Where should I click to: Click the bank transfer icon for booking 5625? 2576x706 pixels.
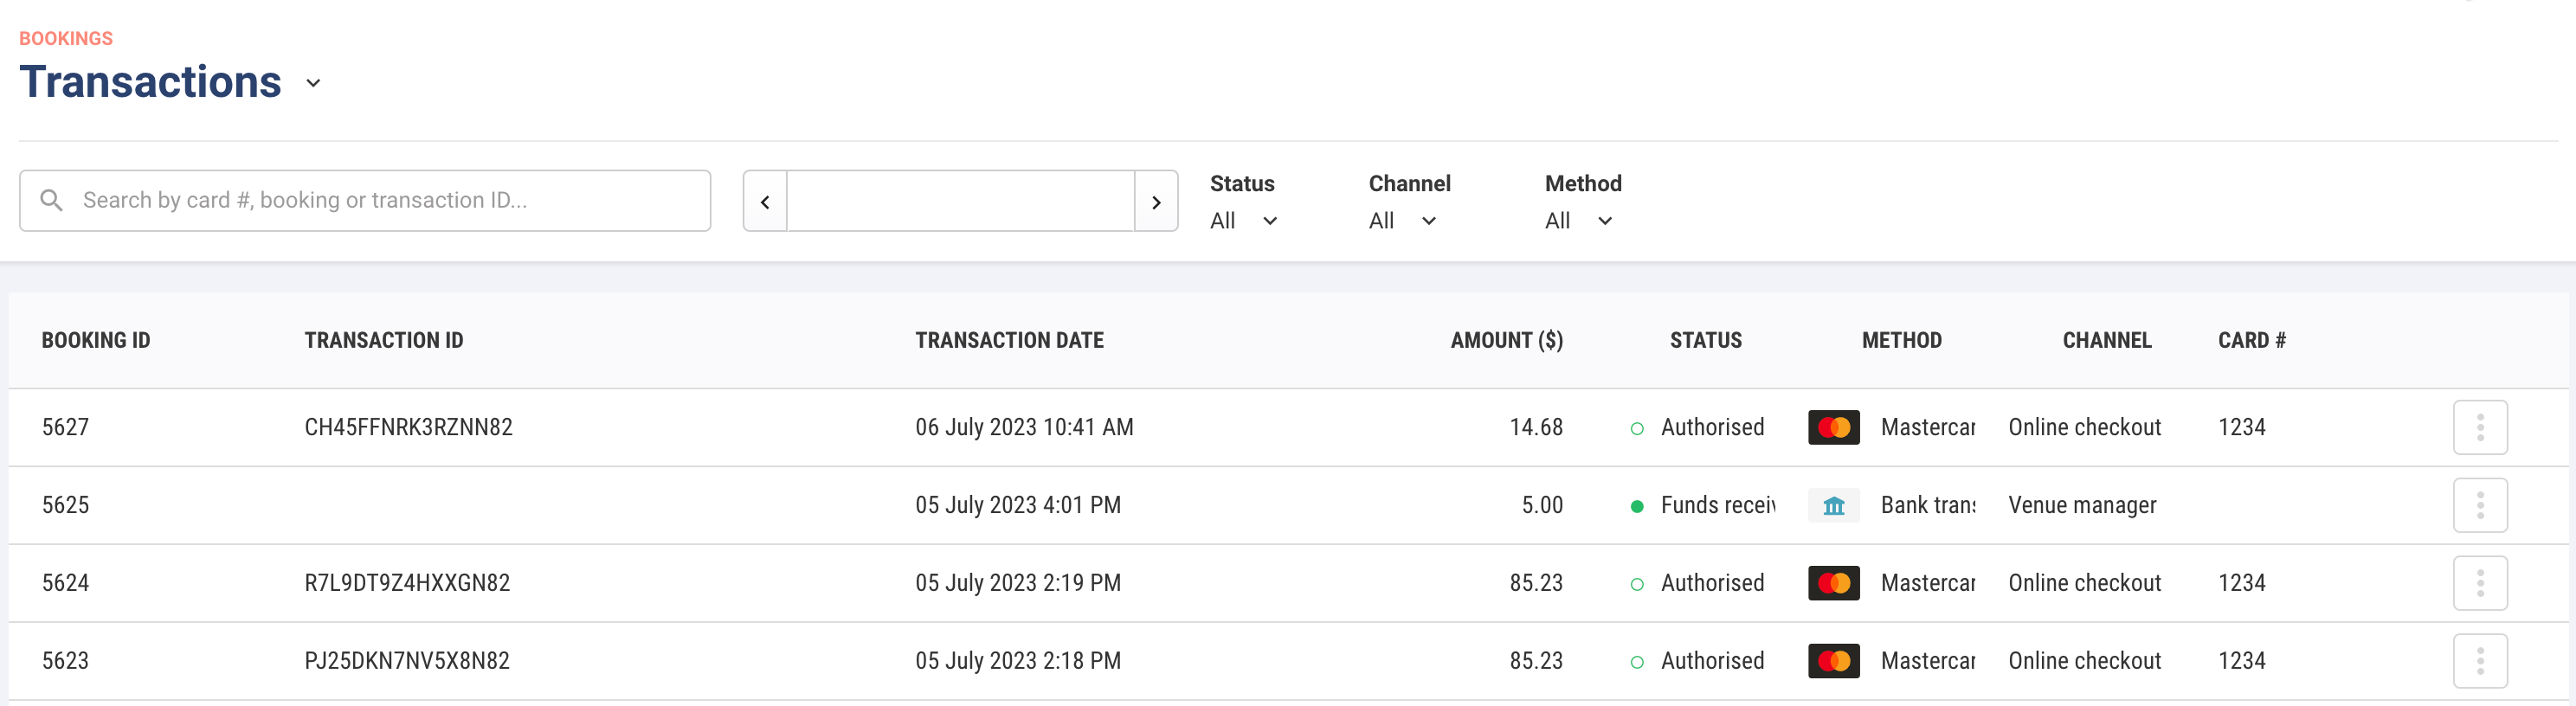pyautogui.click(x=1834, y=505)
